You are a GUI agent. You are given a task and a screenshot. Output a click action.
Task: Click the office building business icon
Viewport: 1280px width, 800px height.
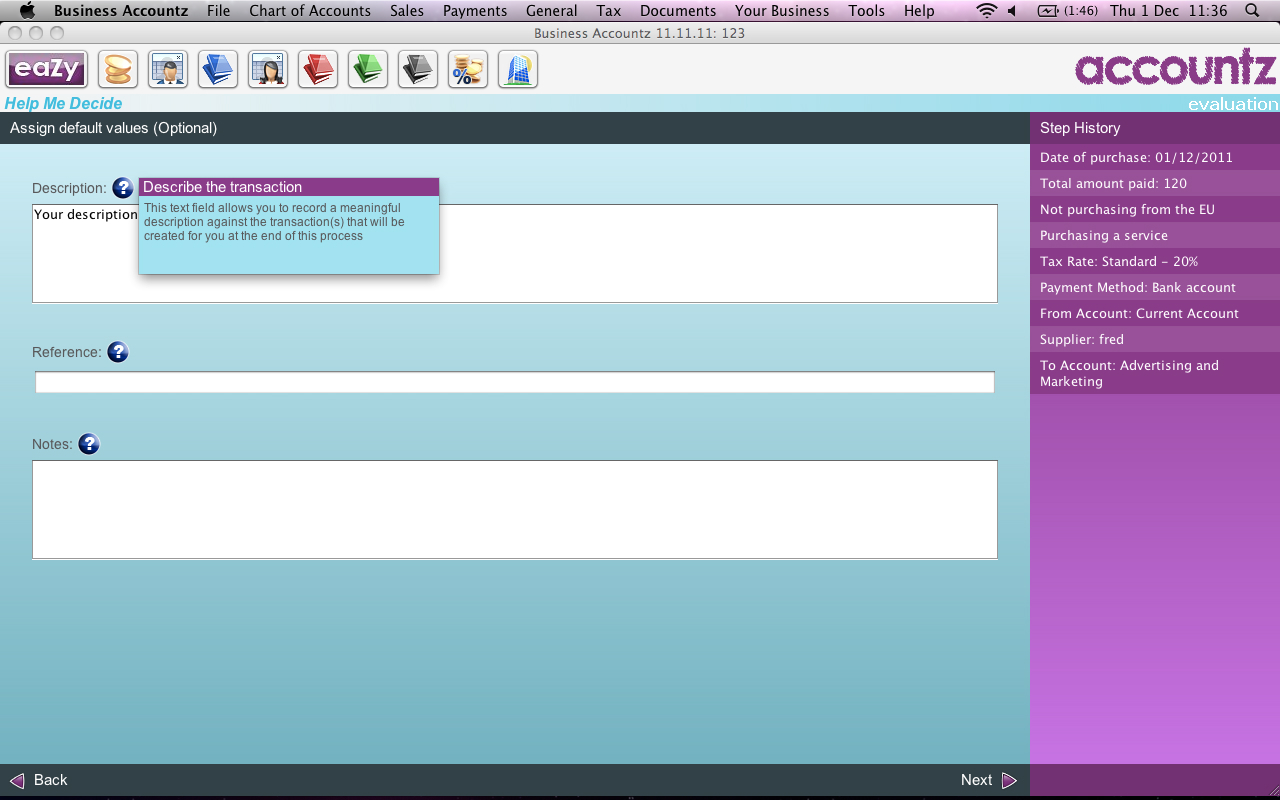pyautogui.click(x=518, y=70)
